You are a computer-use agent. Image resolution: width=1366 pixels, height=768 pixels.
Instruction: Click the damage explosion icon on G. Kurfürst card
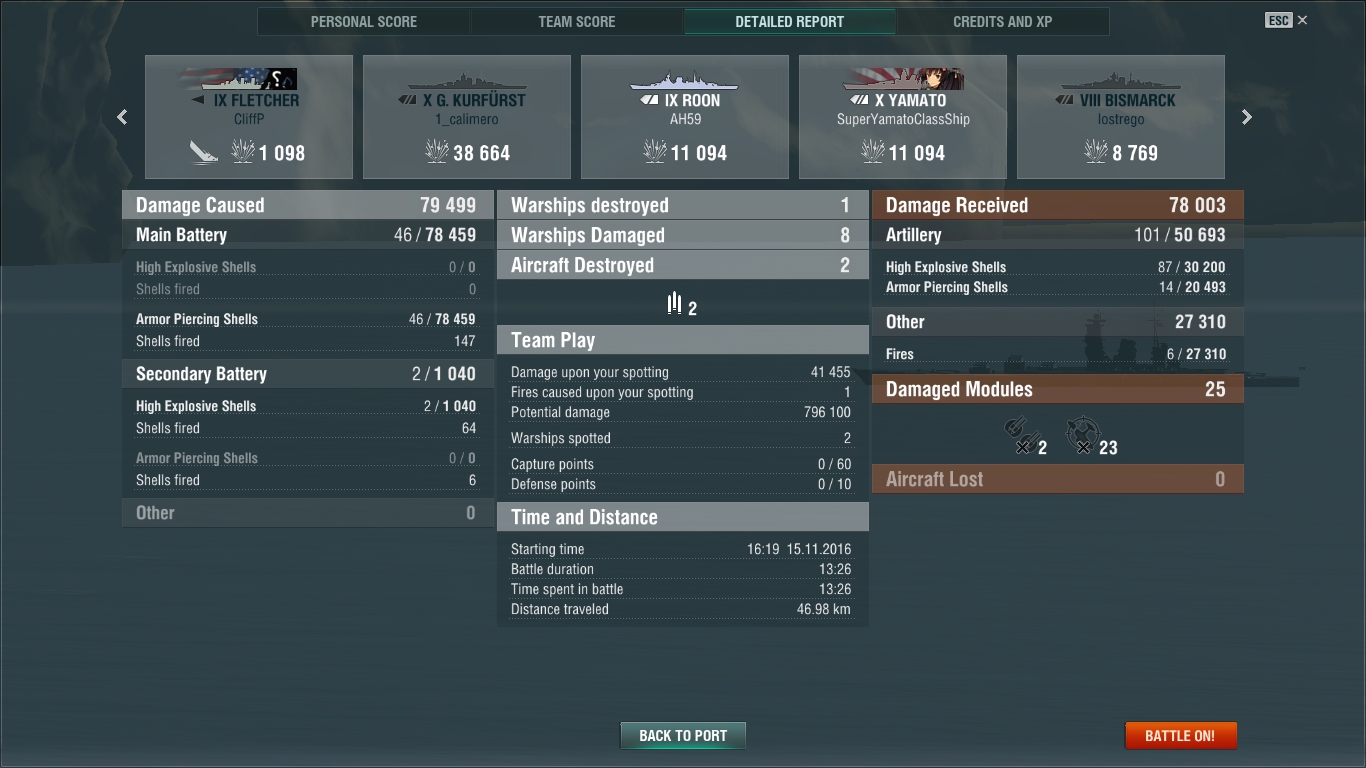(437, 152)
